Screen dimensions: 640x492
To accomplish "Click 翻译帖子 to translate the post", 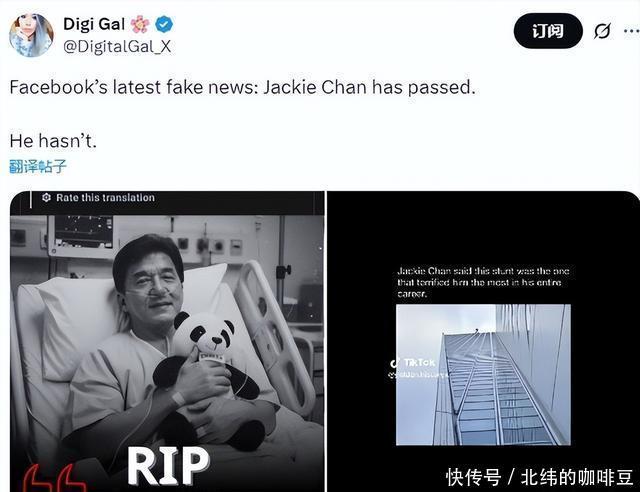I will [38, 166].
